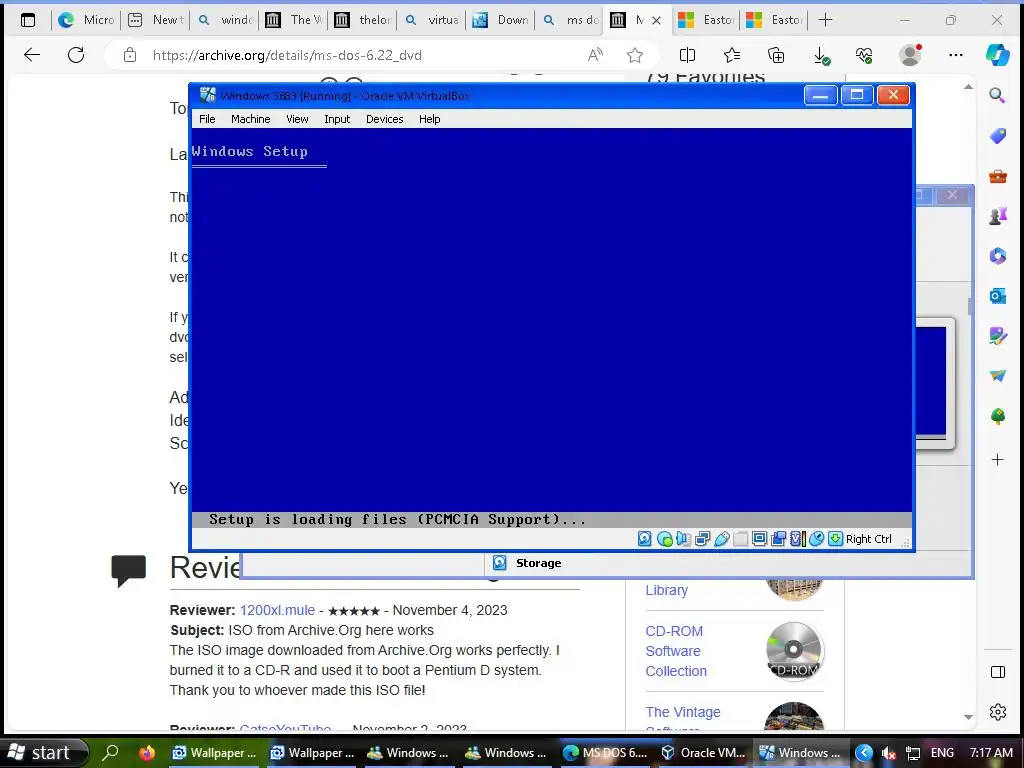Open the File menu in VirtualBox
This screenshot has width=1024, height=768.
pos(207,119)
